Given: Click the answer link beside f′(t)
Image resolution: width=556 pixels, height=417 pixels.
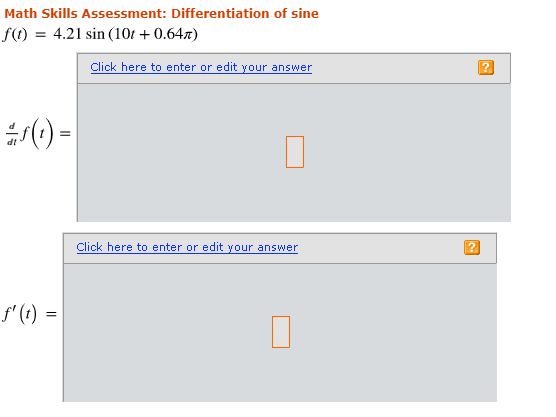Looking at the screenshot, I should [x=187, y=247].
